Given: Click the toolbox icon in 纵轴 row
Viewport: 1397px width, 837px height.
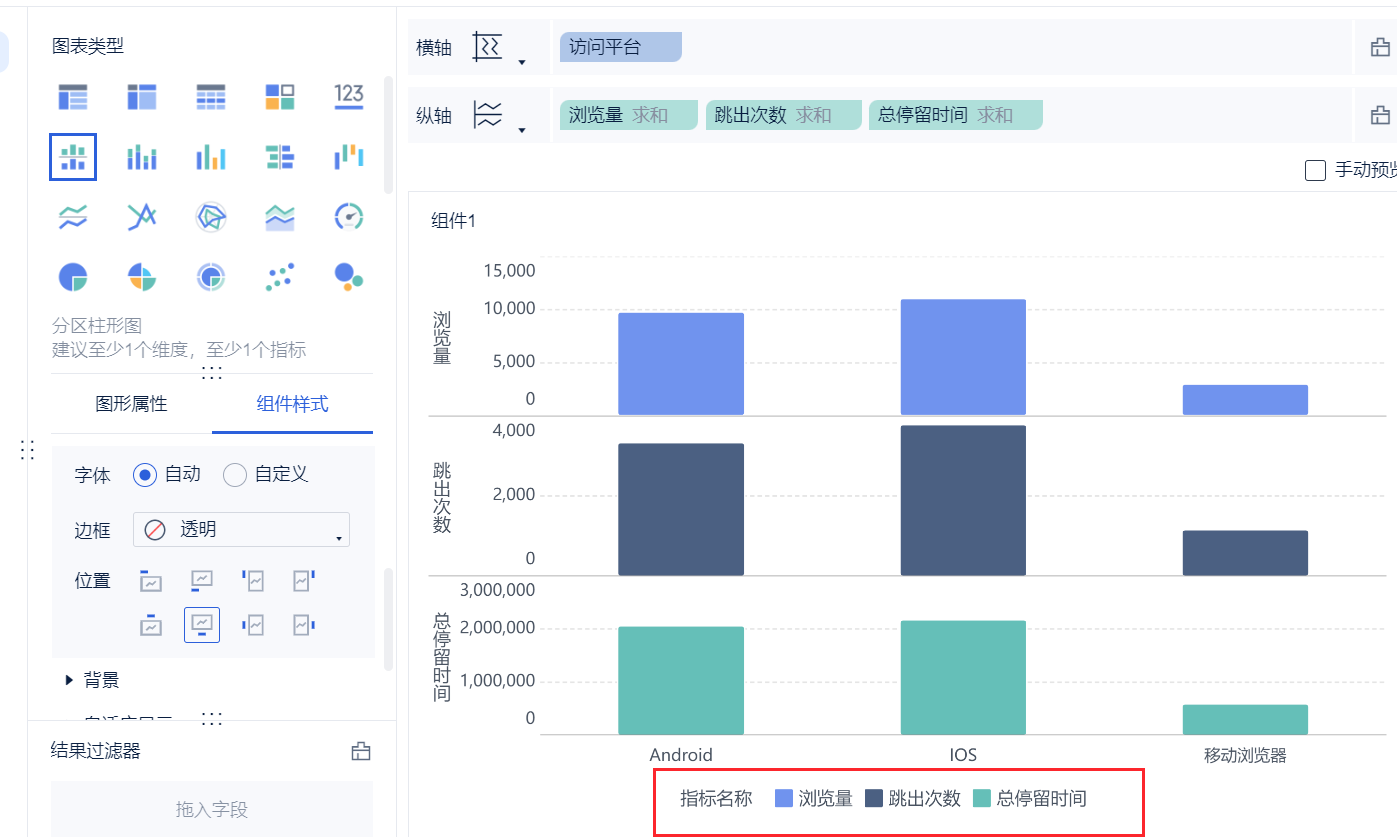Looking at the screenshot, I should (1380, 115).
